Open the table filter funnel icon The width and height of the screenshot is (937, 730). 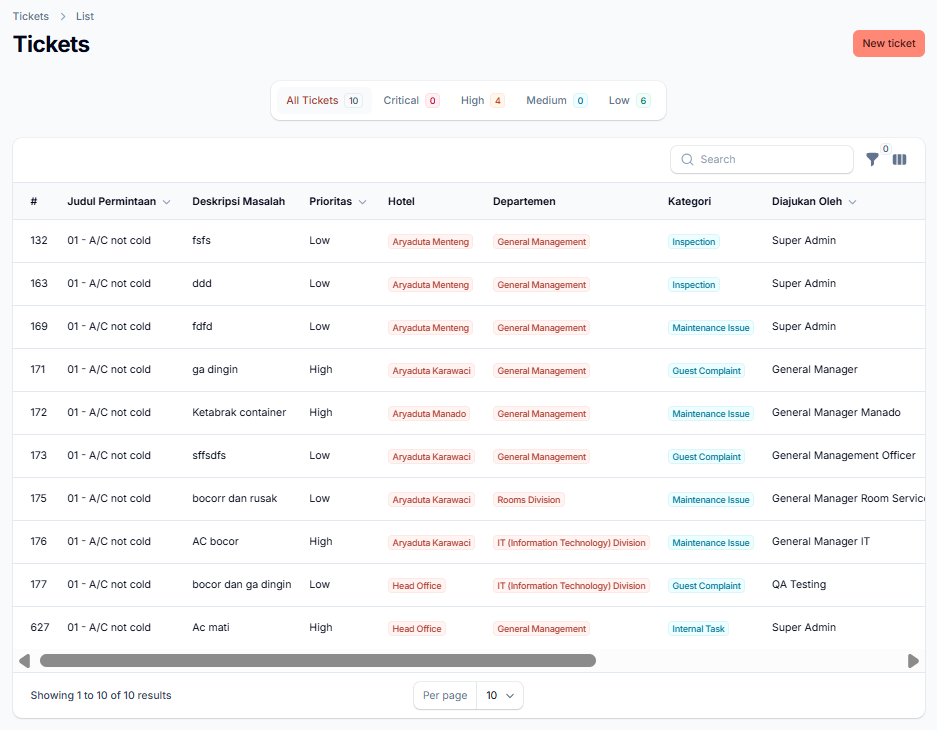click(x=872, y=159)
